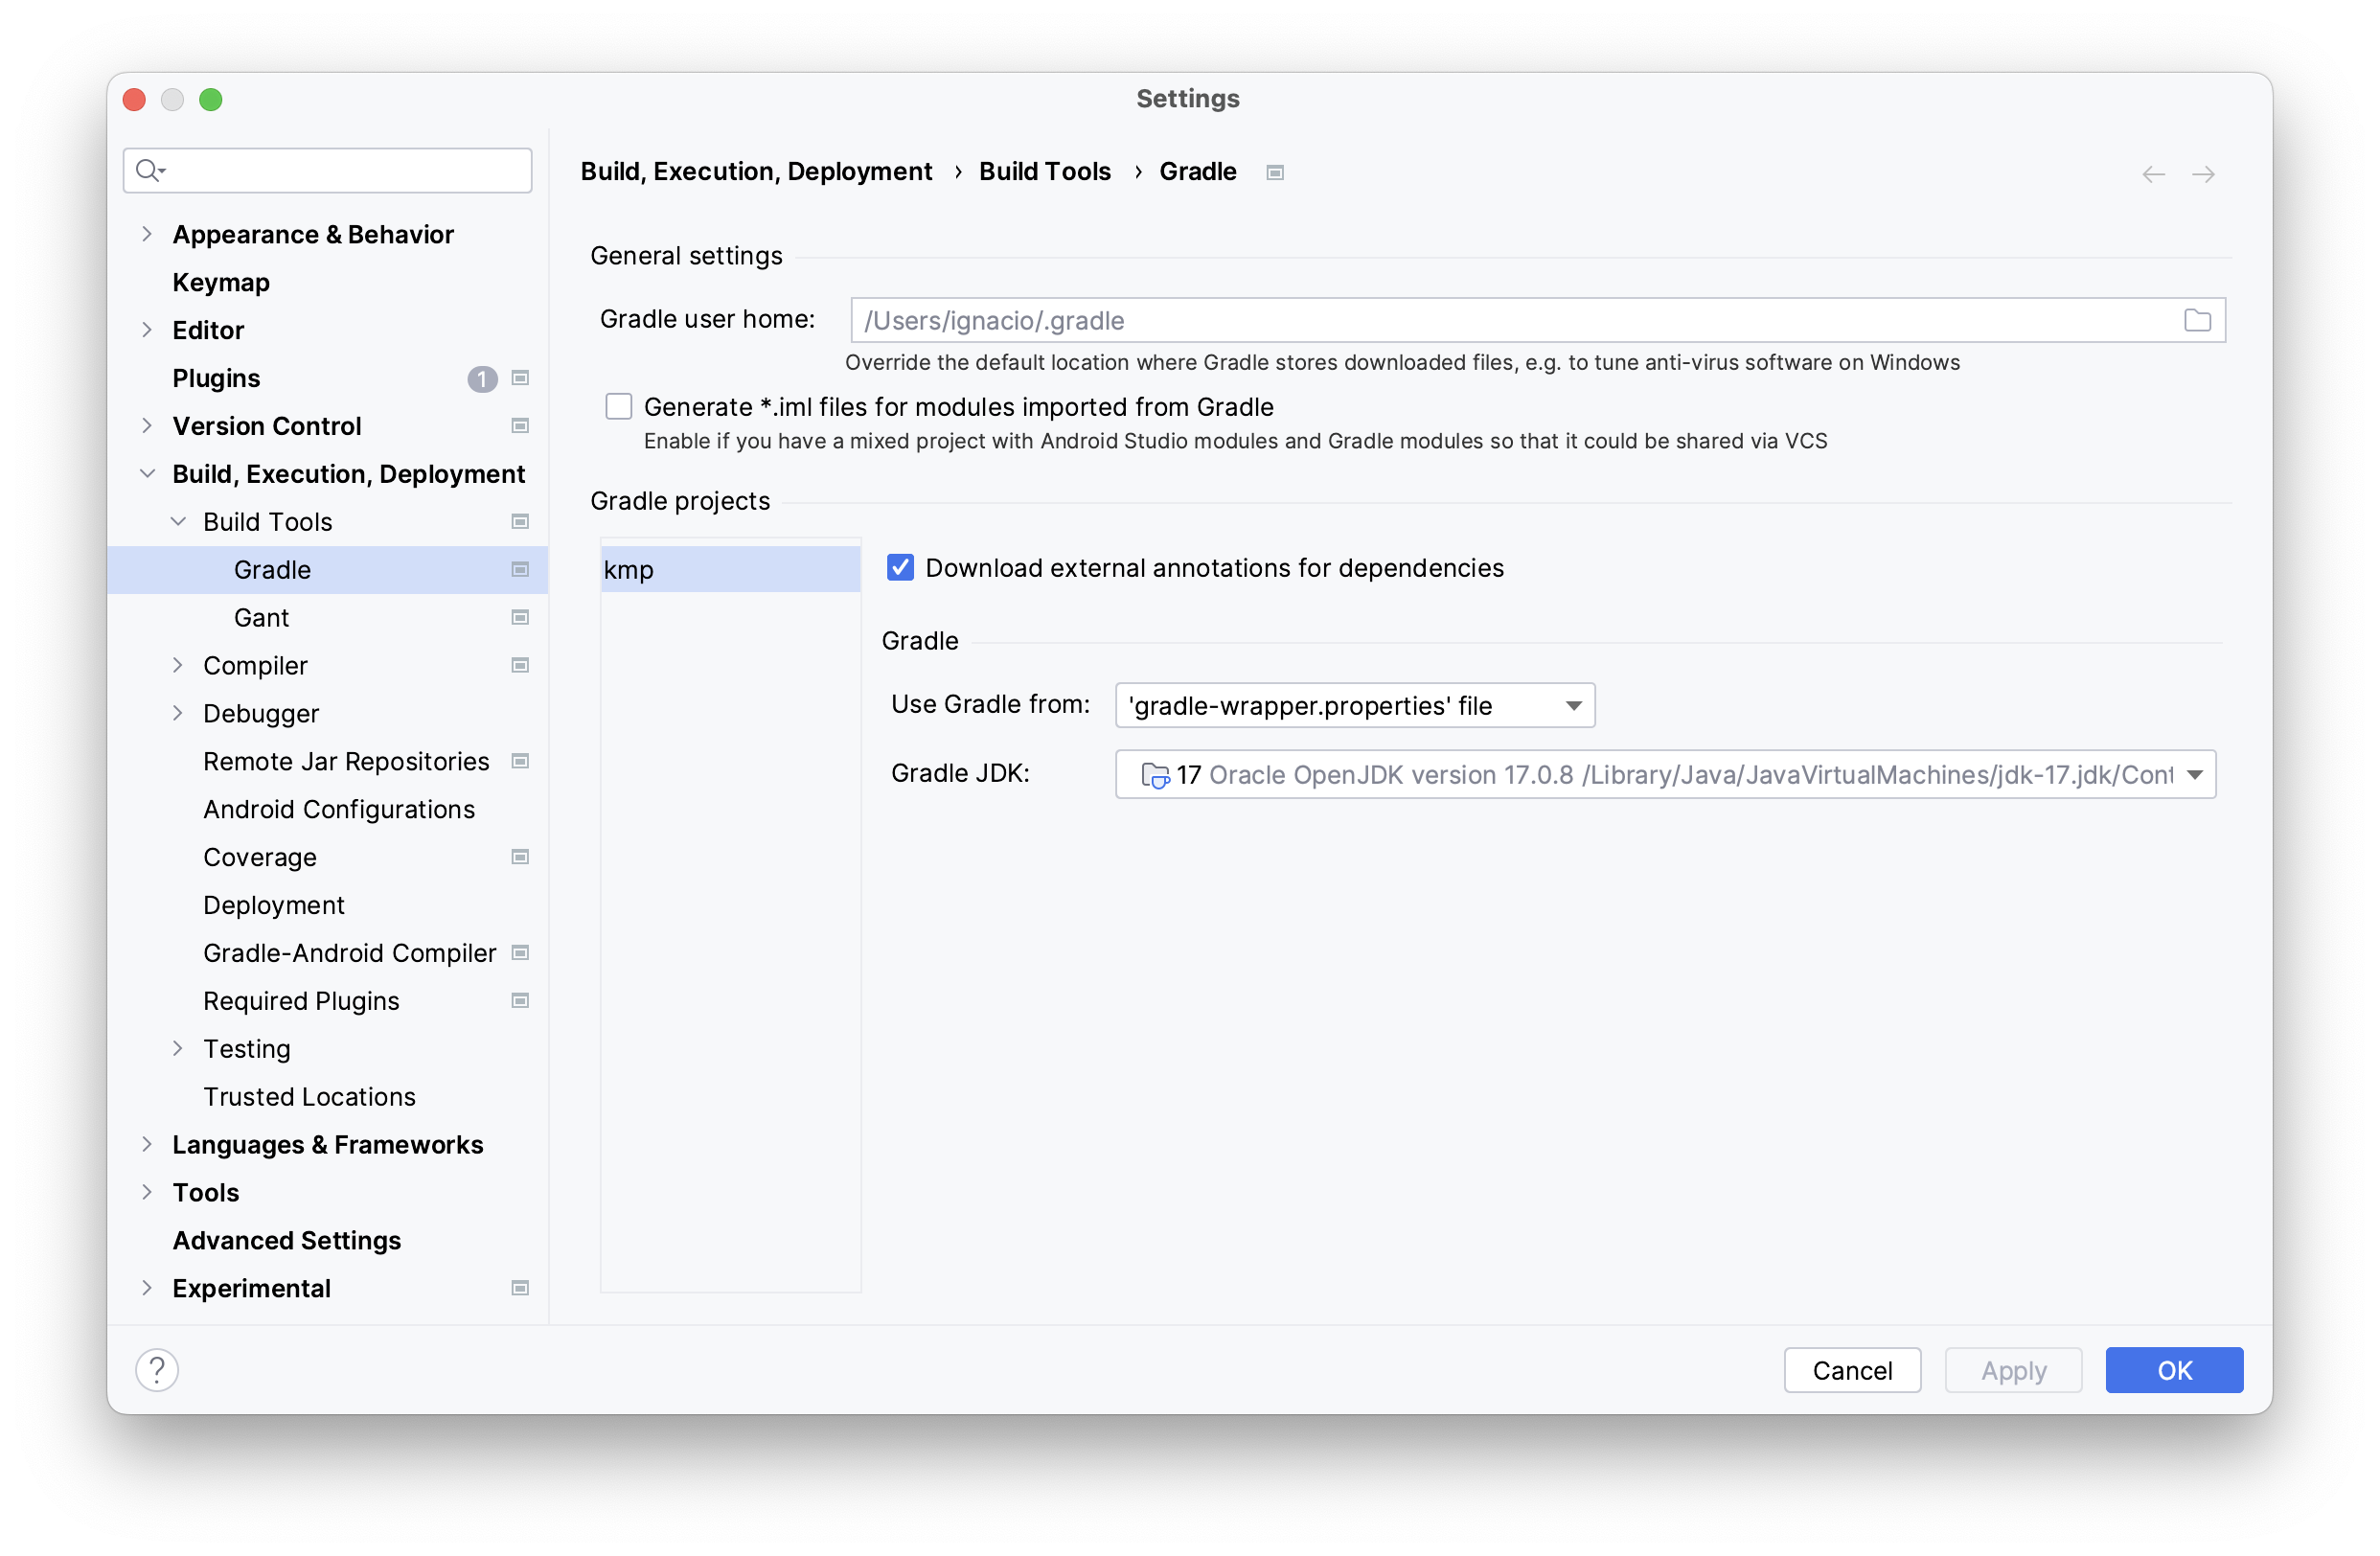The width and height of the screenshot is (2380, 1556).
Task: Click the reset icon beside Version Control
Action: click(x=520, y=425)
